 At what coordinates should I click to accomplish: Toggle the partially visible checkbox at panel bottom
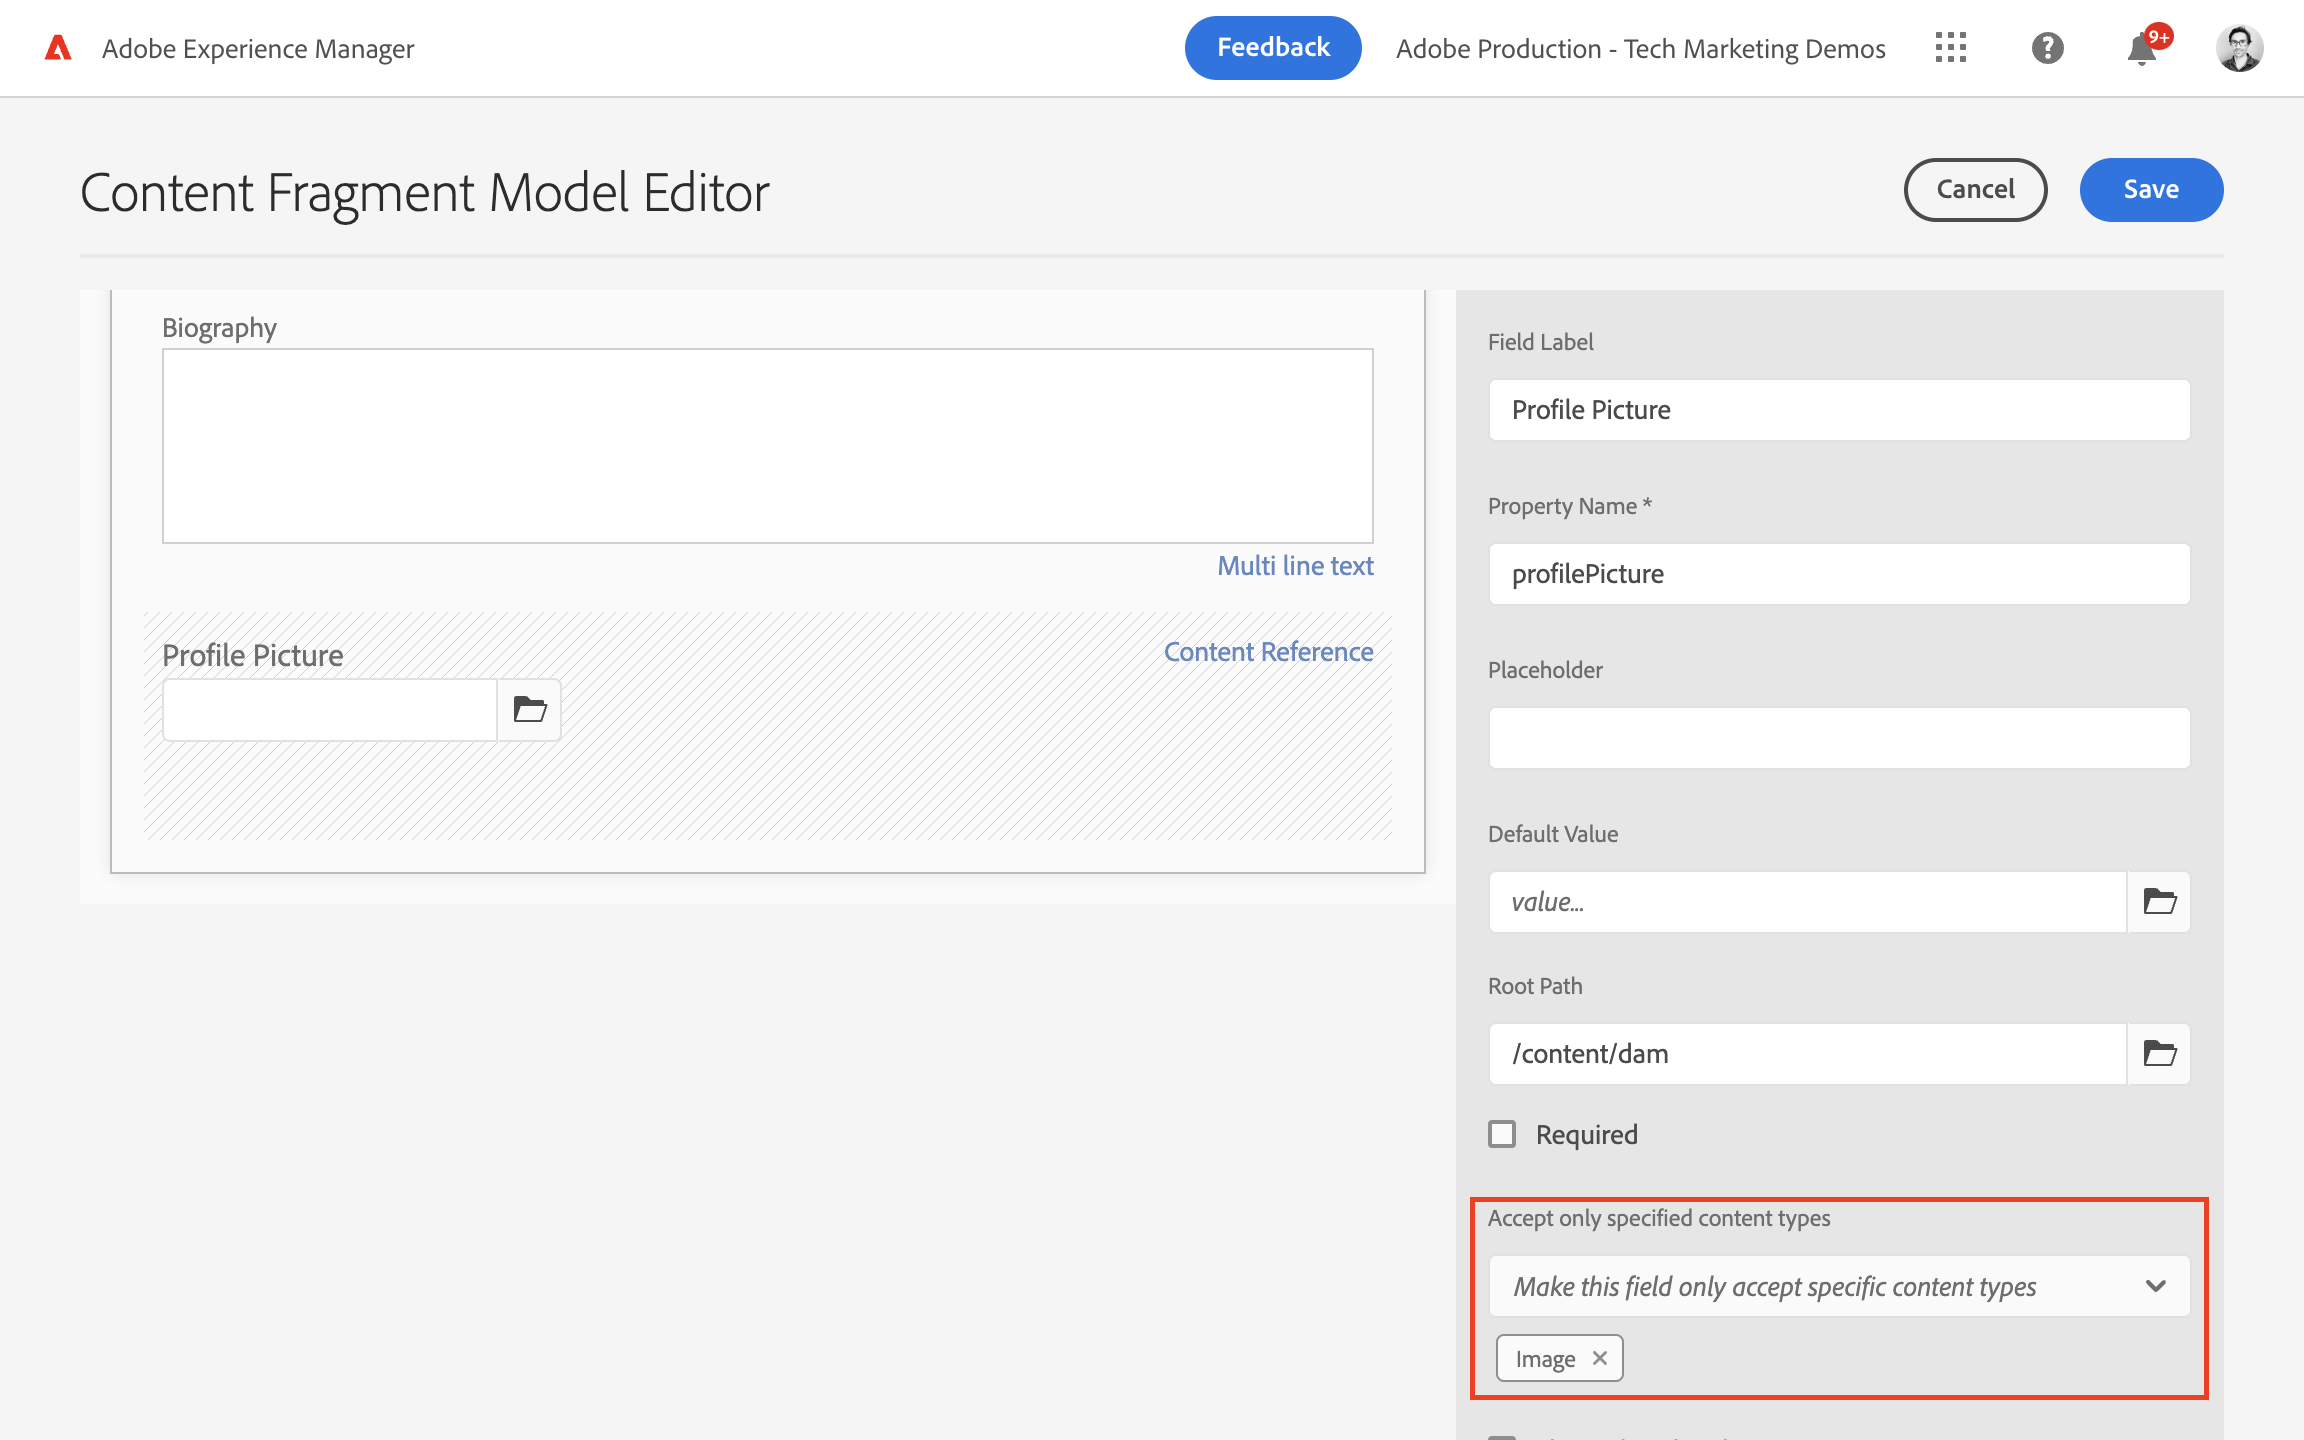click(1502, 1436)
